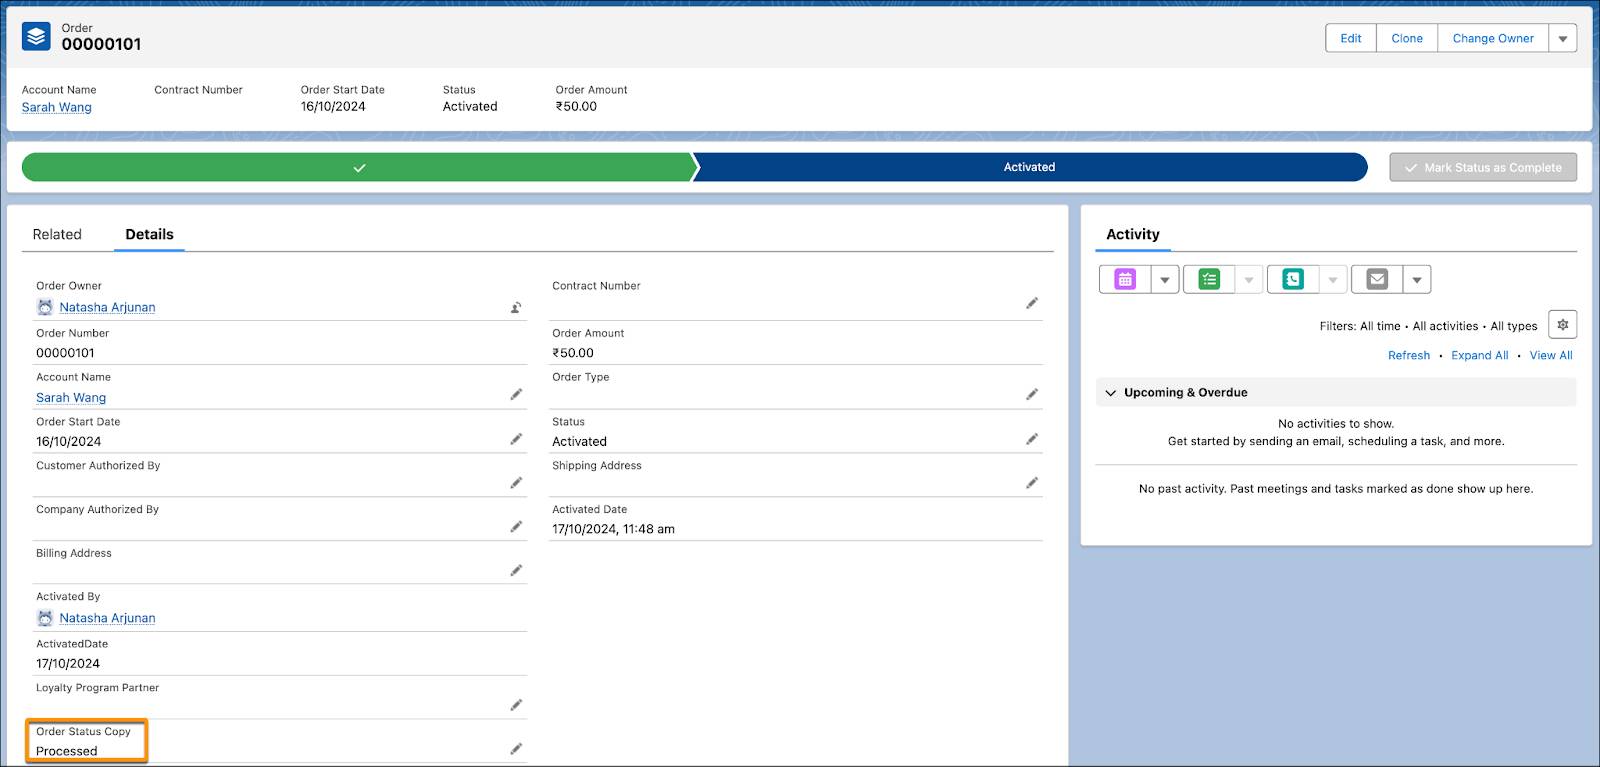
Task: Edit Billing Address pencil icon
Action: [516, 570]
